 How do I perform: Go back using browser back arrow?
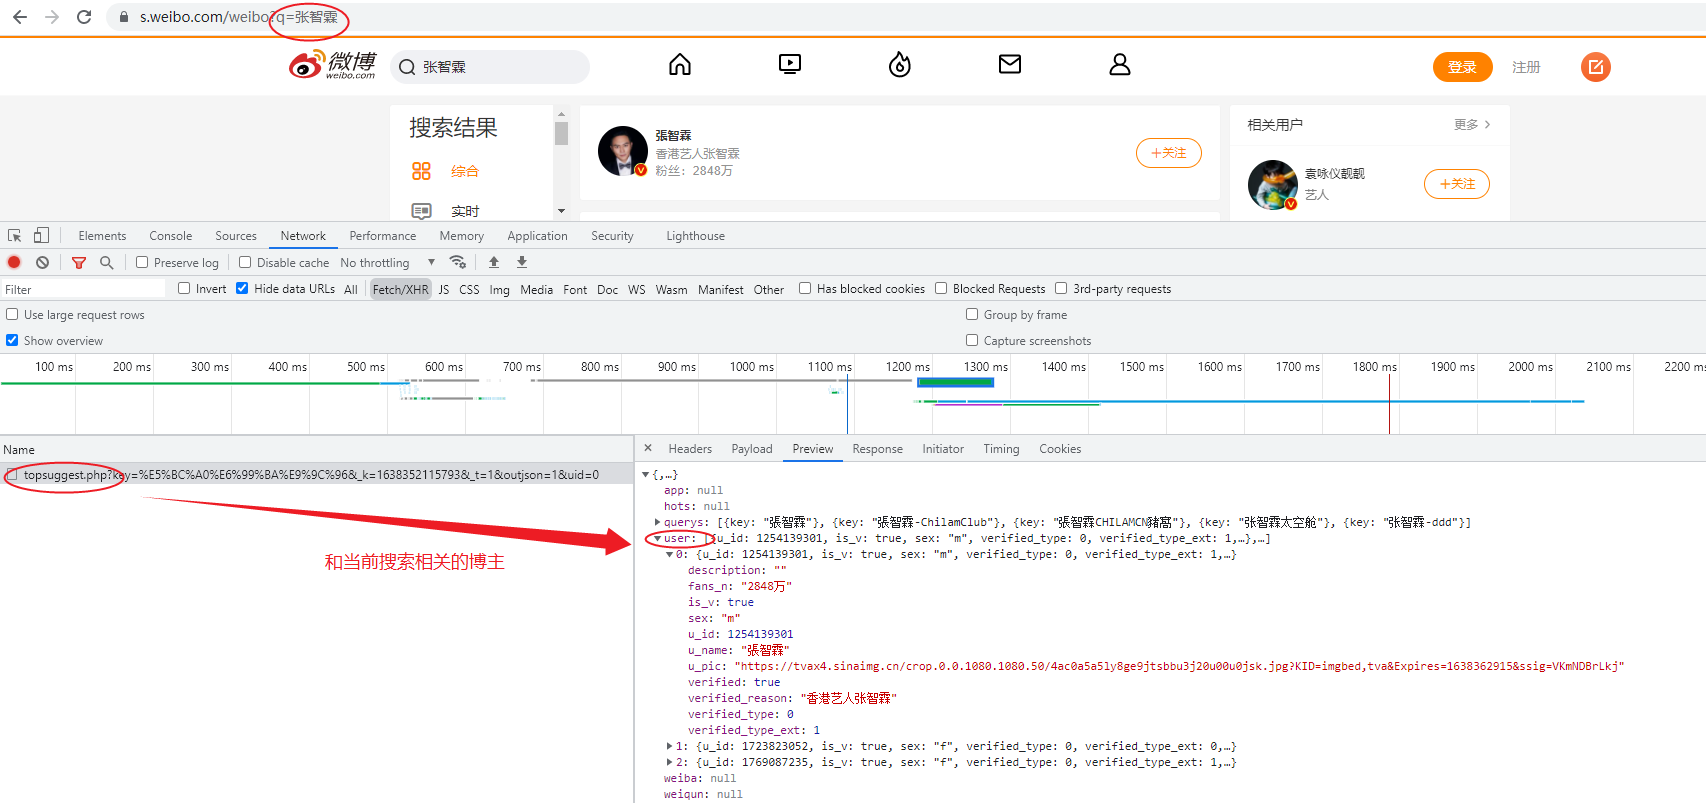20,17
